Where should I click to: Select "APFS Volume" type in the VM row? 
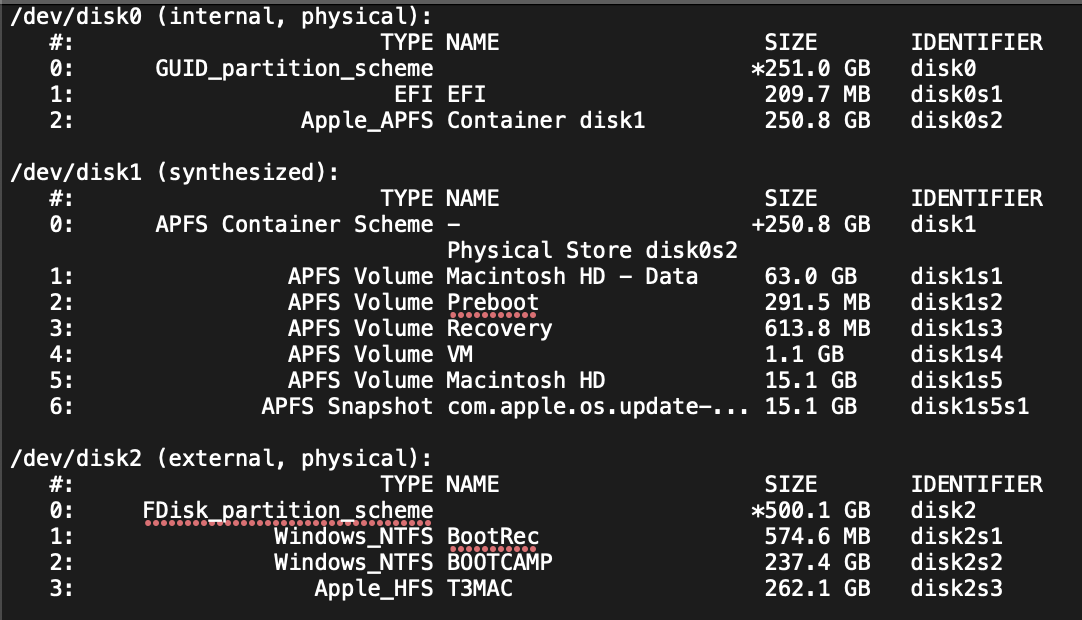click(361, 354)
